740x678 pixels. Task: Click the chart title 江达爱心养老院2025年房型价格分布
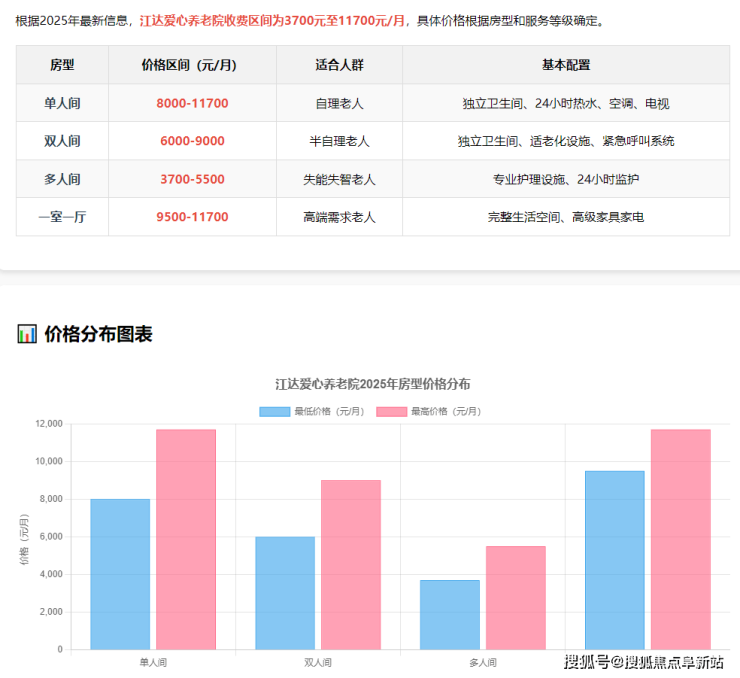(x=372, y=384)
